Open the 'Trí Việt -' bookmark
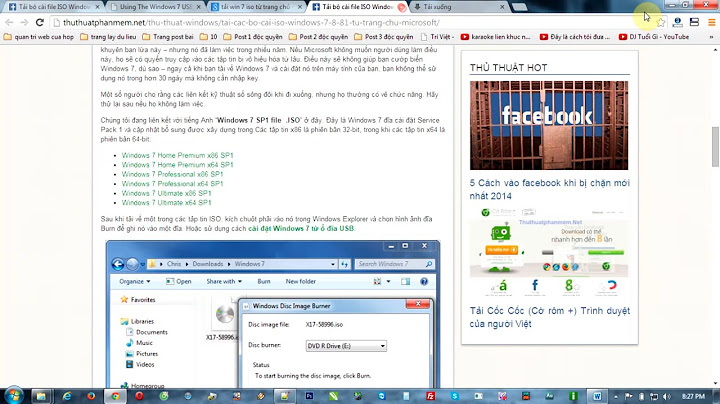720x404 pixels. tap(438, 37)
